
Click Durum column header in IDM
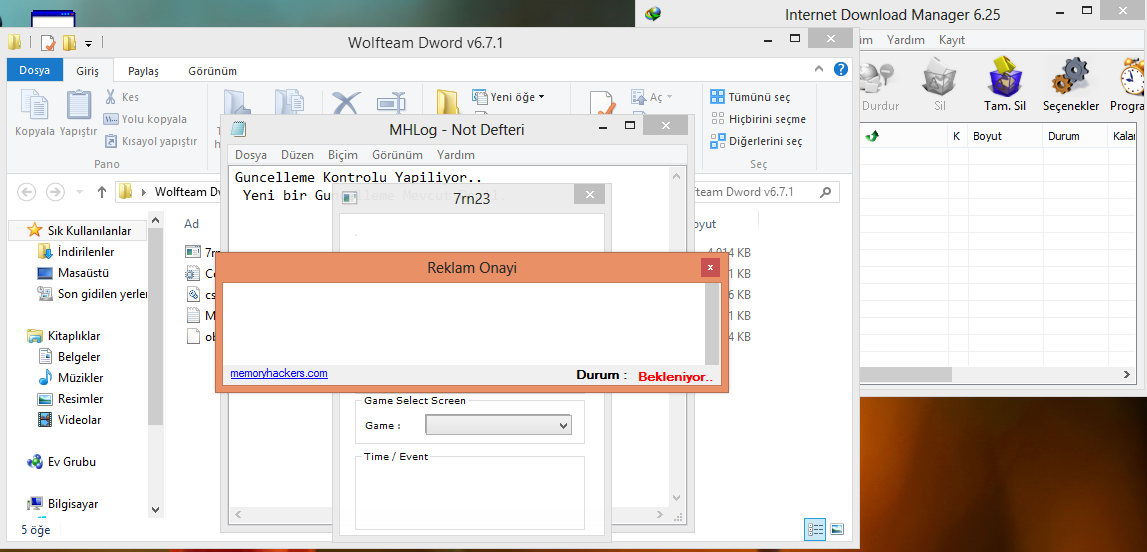(1075, 136)
